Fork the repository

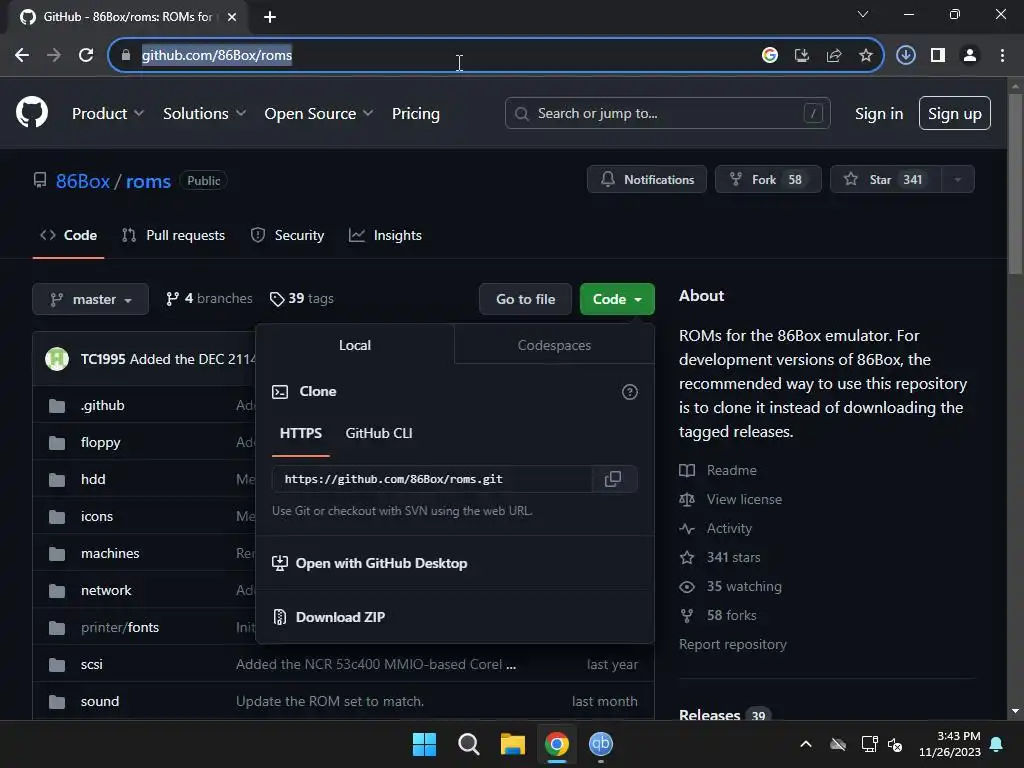(768, 179)
